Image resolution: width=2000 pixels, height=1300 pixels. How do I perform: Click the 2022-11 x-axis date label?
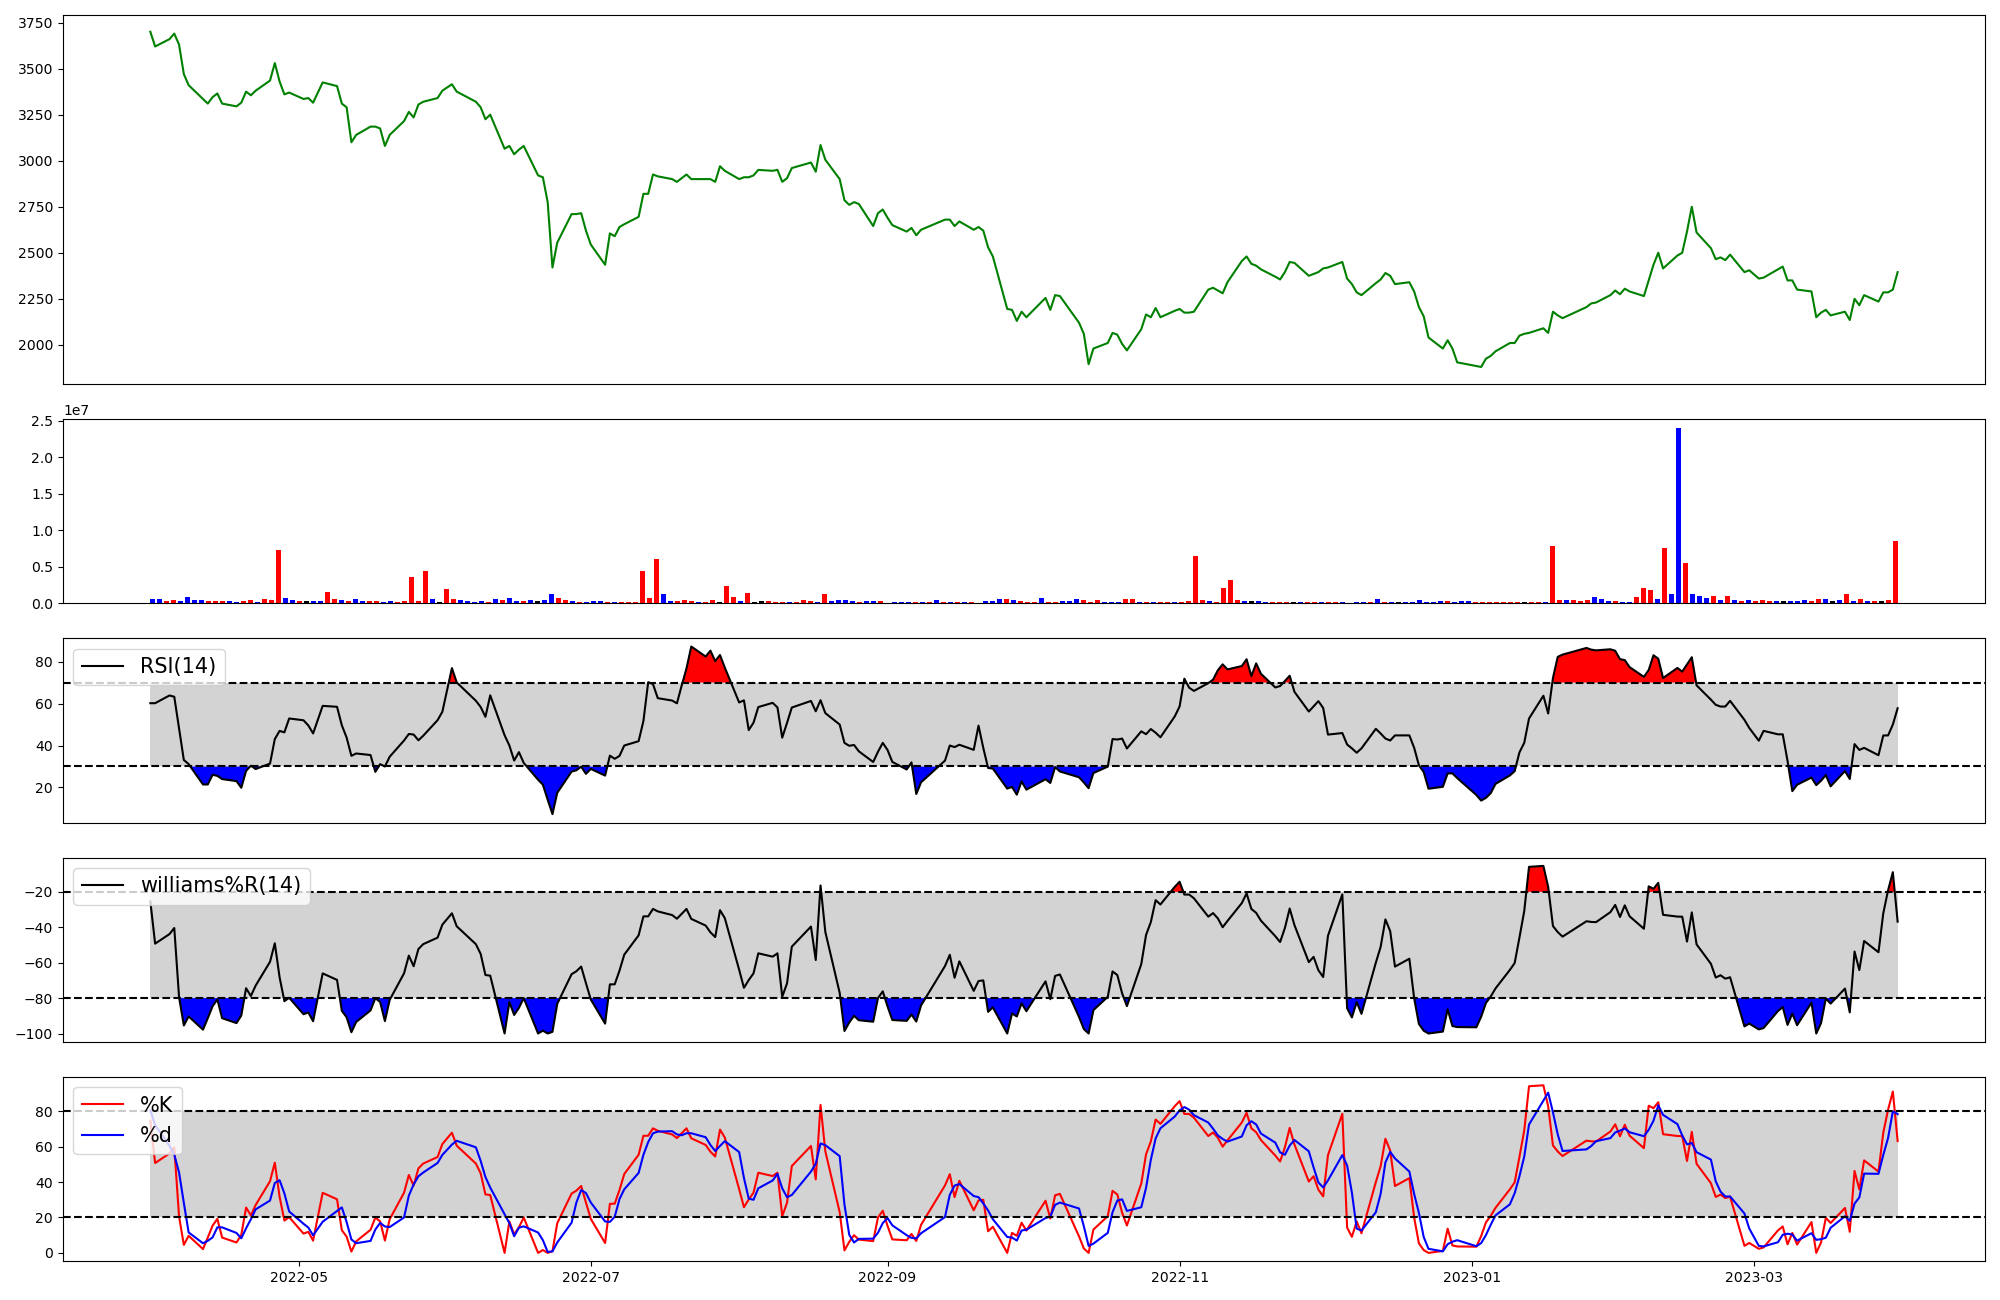pyautogui.click(x=1181, y=1277)
